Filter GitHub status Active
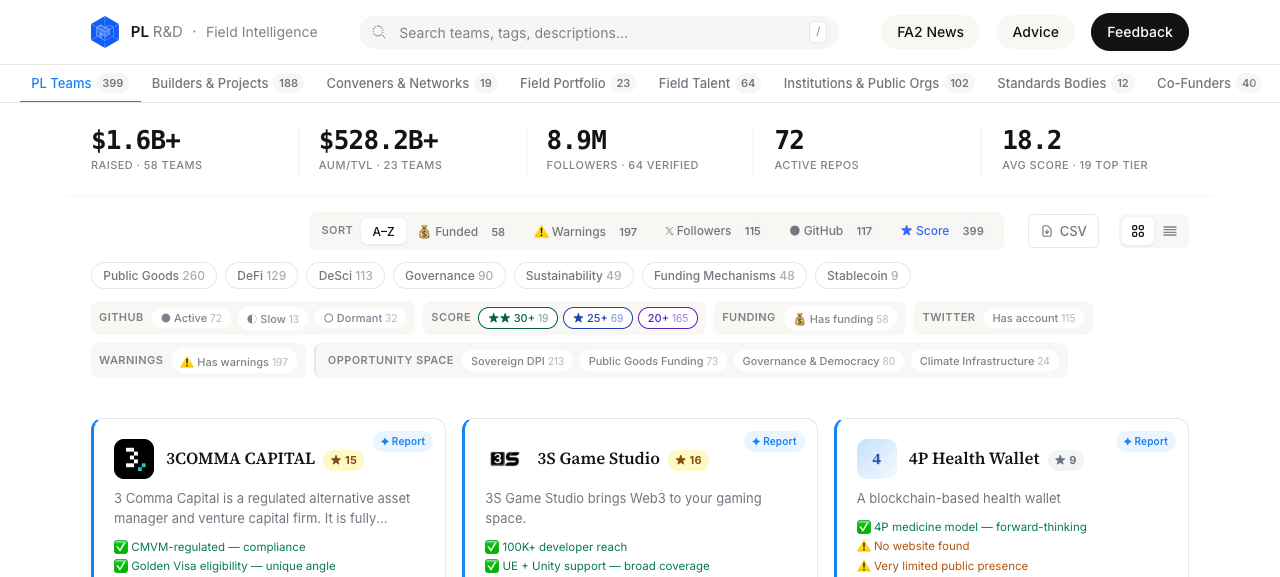The image size is (1280, 577). [192, 318]
